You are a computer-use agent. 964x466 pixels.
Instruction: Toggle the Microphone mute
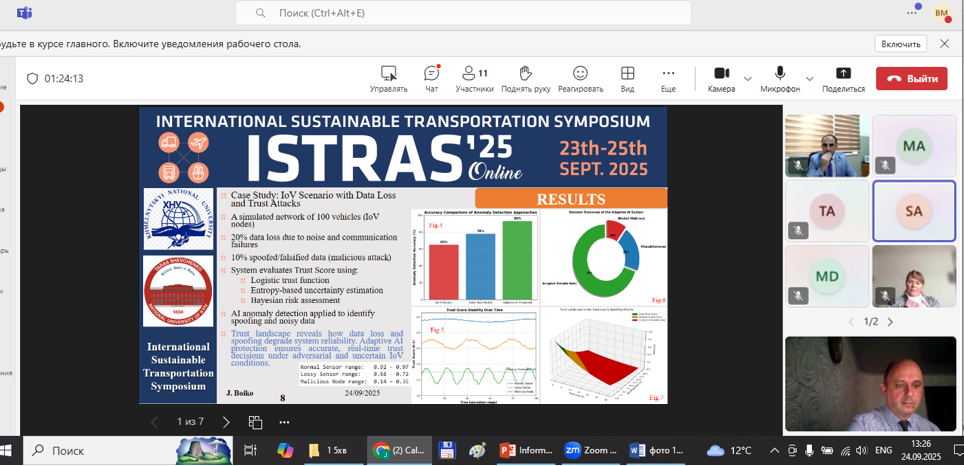tap(780, 78)
